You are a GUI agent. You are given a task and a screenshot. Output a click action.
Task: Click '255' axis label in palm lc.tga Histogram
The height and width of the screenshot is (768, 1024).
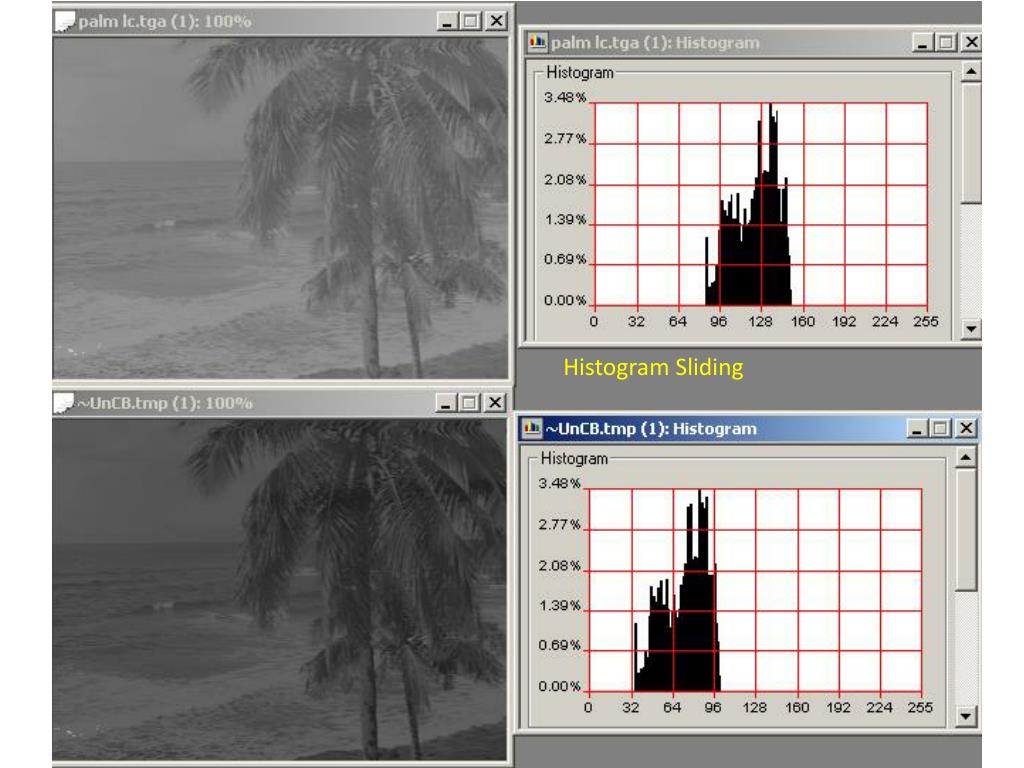(x=926, y=321)
